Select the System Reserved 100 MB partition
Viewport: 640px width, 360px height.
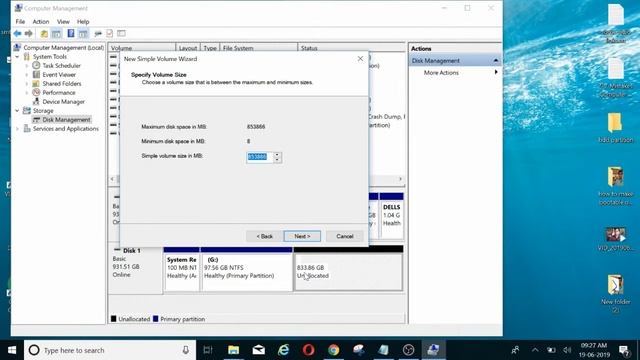point(181,271)
